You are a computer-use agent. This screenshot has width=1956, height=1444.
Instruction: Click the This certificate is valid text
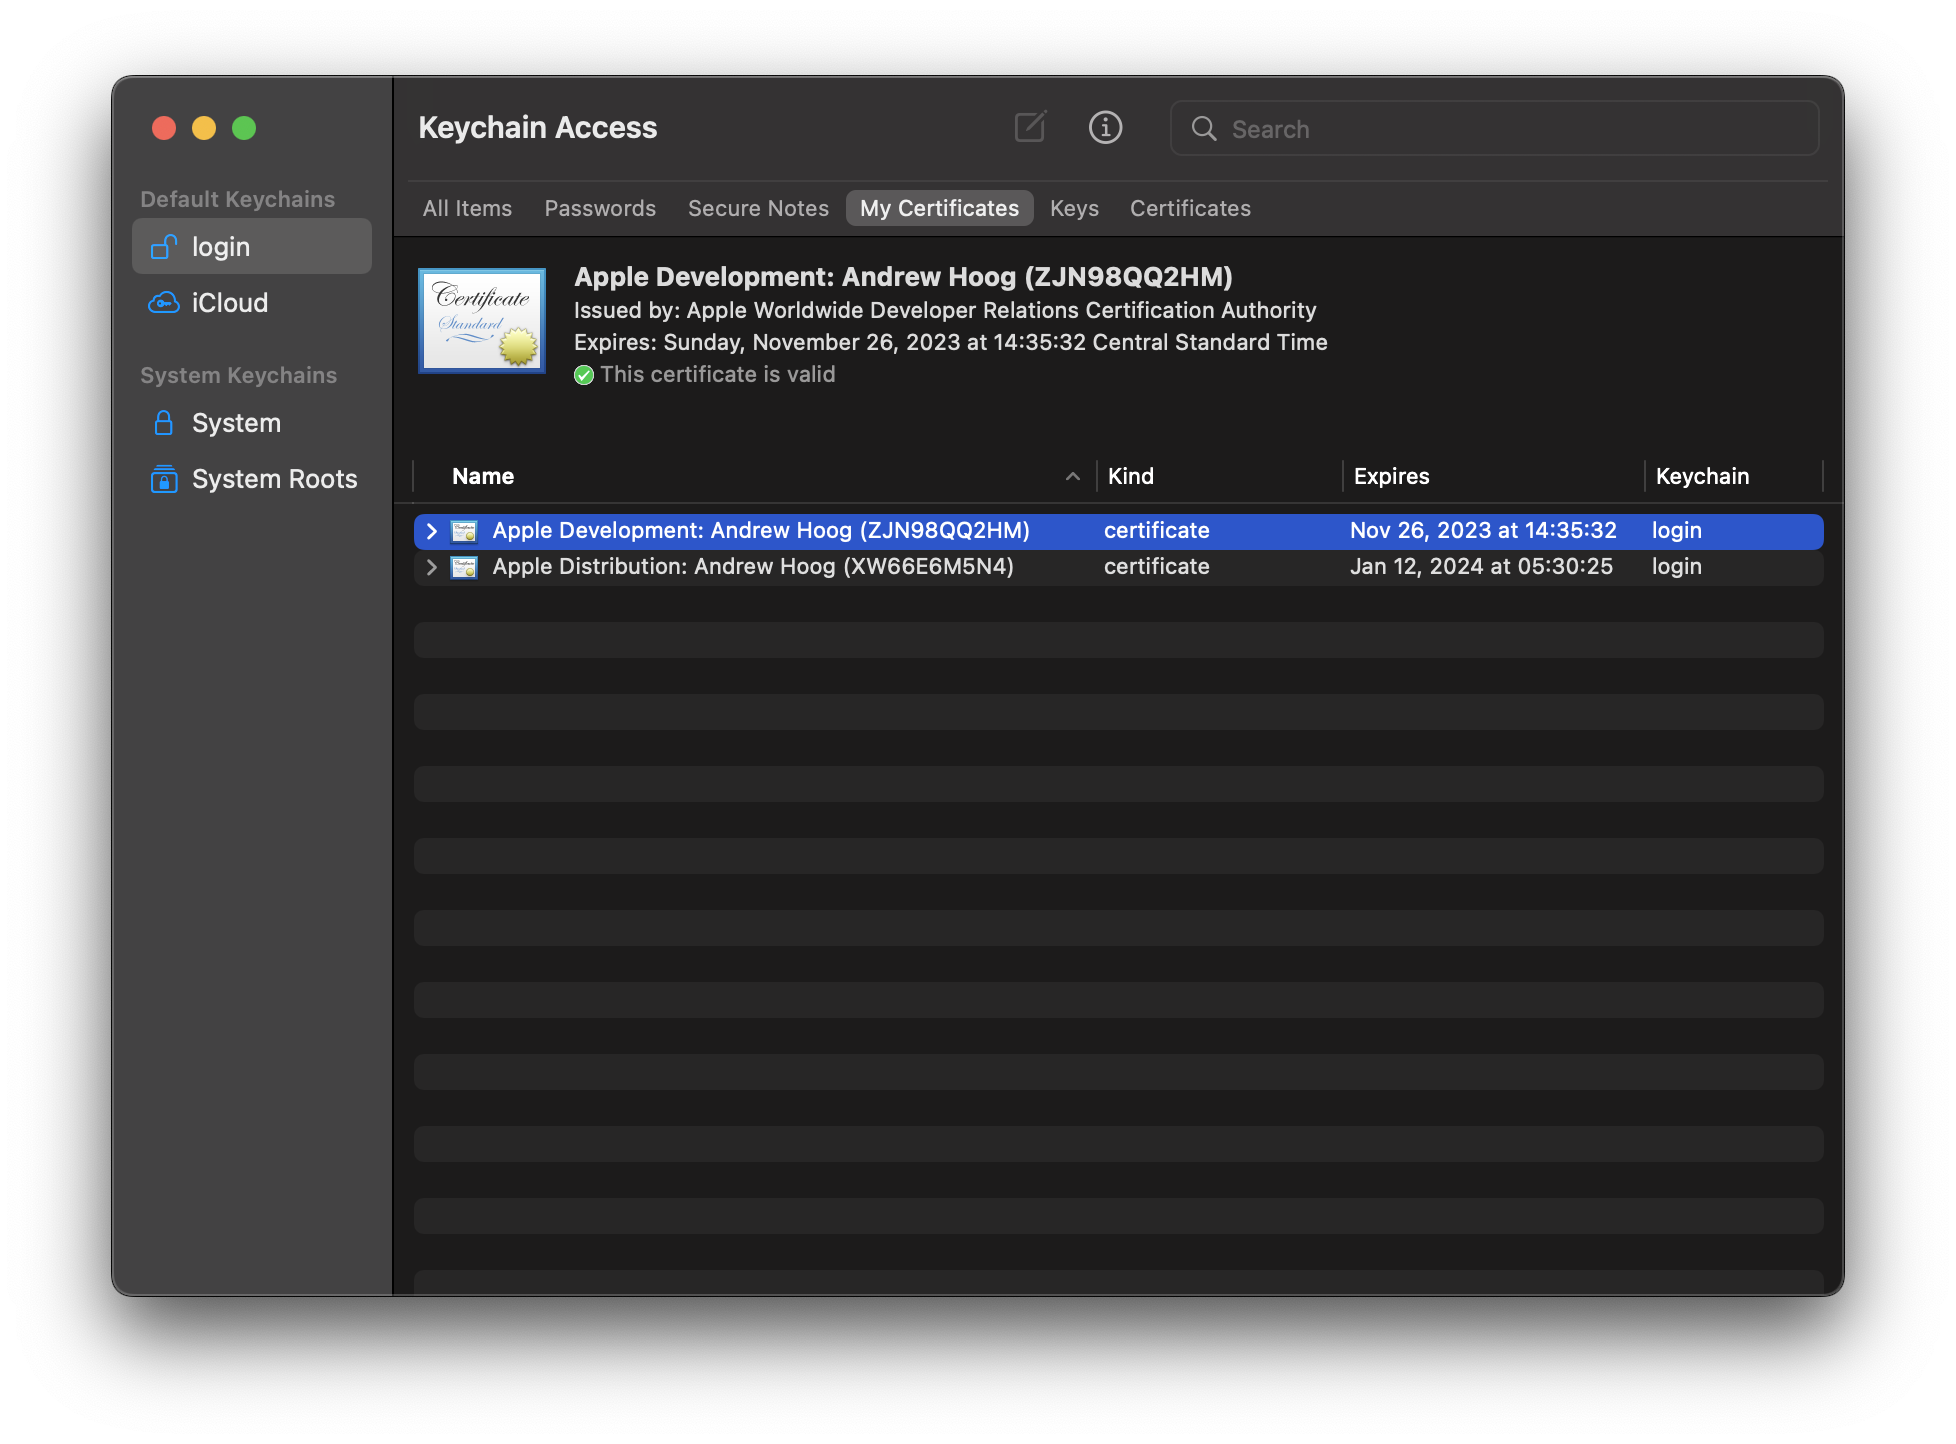click(718, 375)
